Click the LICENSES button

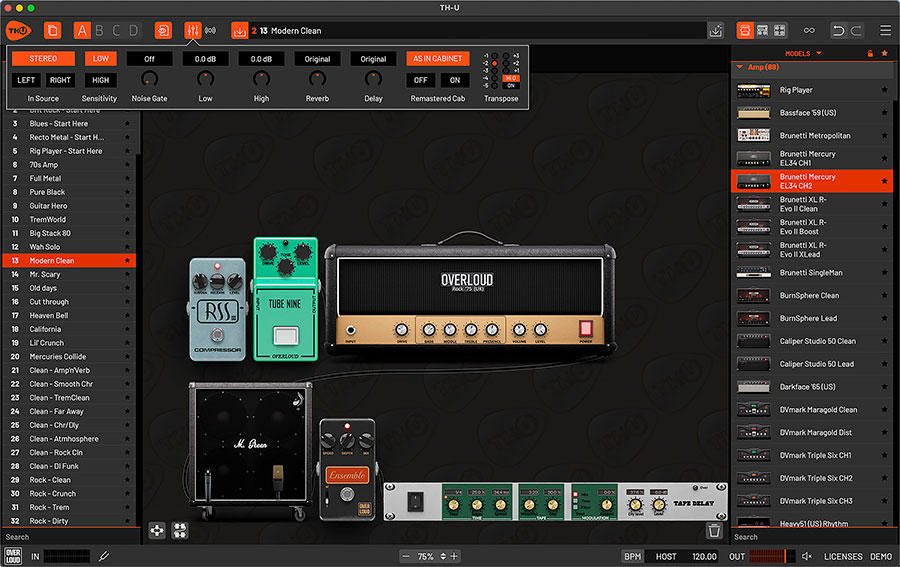(842, 556)
